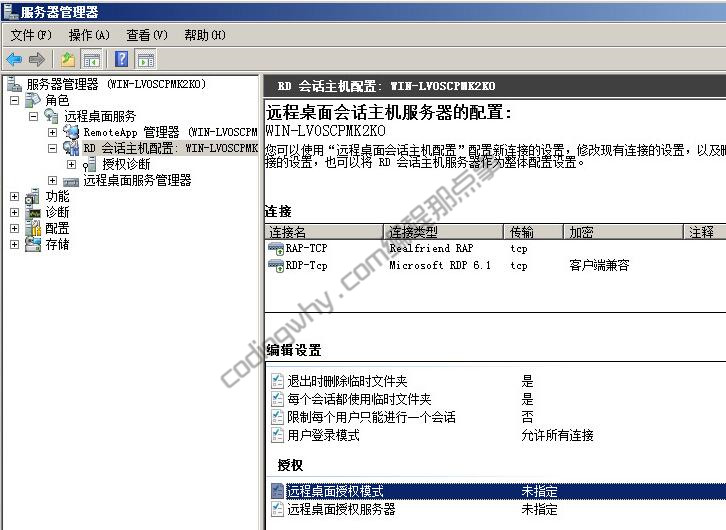Click the 授权诊断 tree icon
Screen dimensions: 726x530
[x=89, y=164]
